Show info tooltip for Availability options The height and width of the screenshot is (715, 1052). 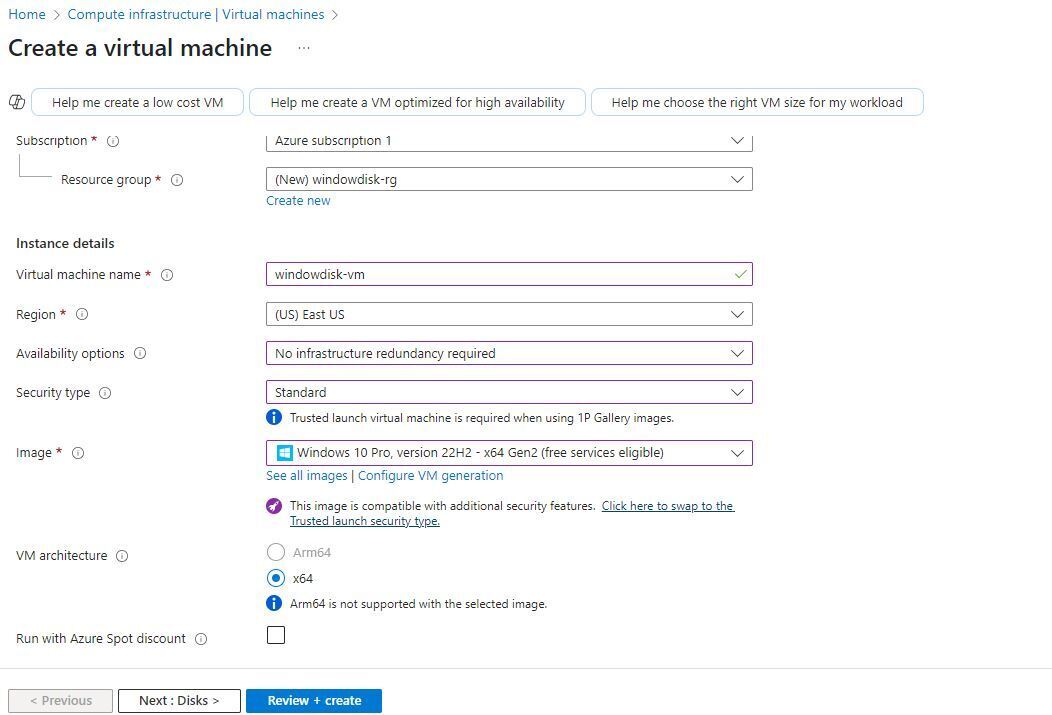click(140, 353)
